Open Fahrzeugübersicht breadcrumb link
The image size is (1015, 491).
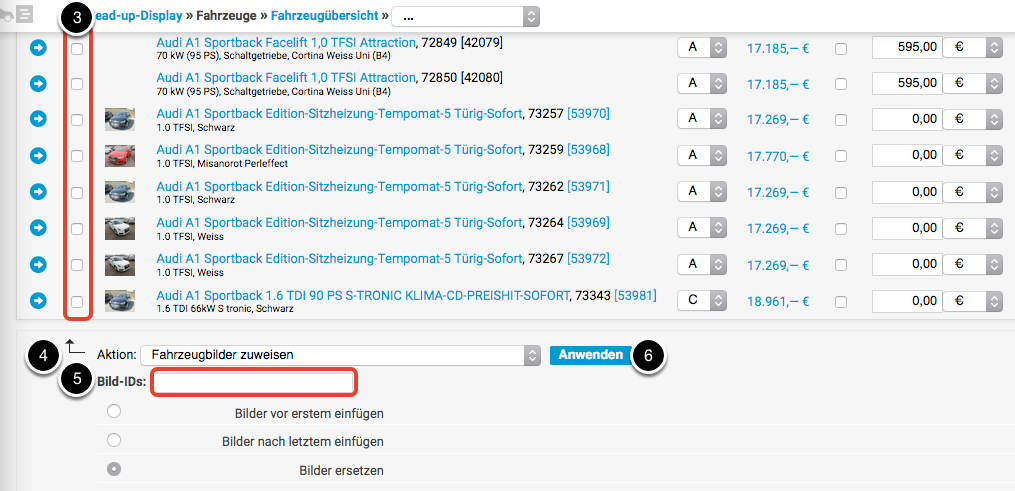(323, 16)
